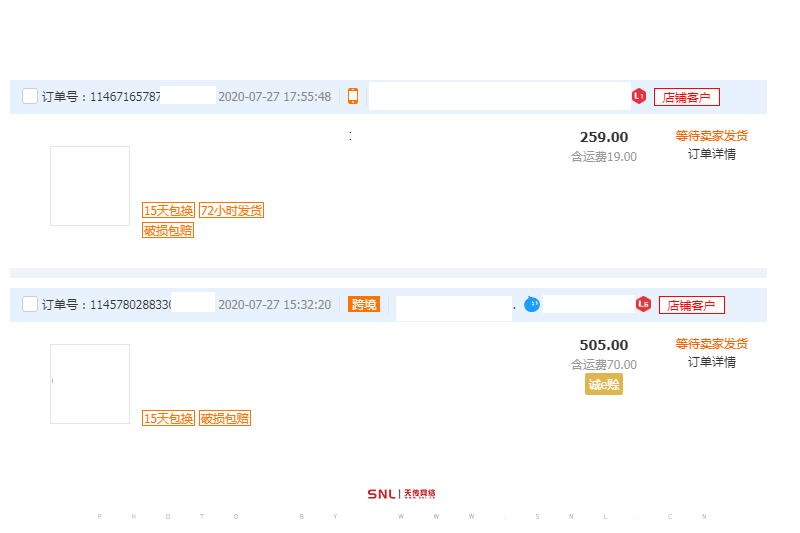Image resolution: width=800 pixels, height=533 pixels.
Task: Click 等待卖家发货 status of first order
Action: tap(711, 136)
